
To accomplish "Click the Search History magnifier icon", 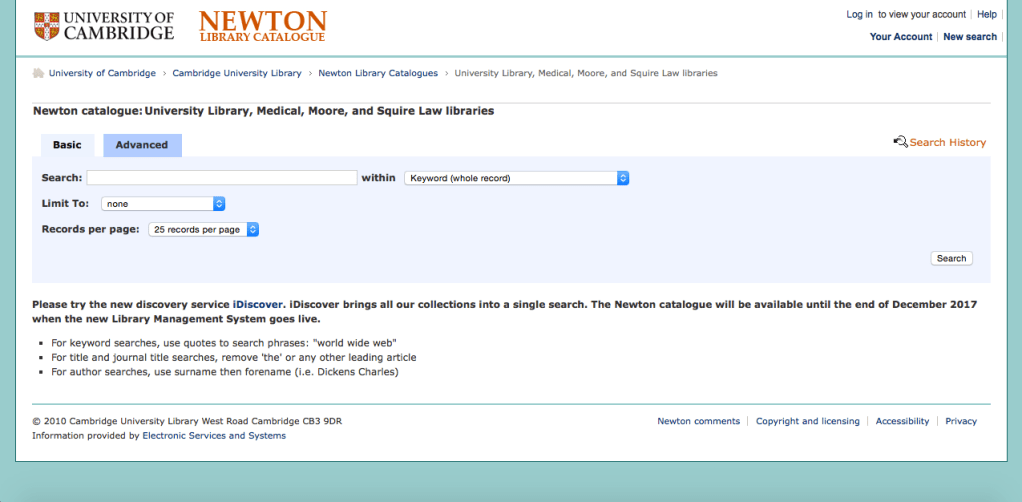I will tap(900, 142).
